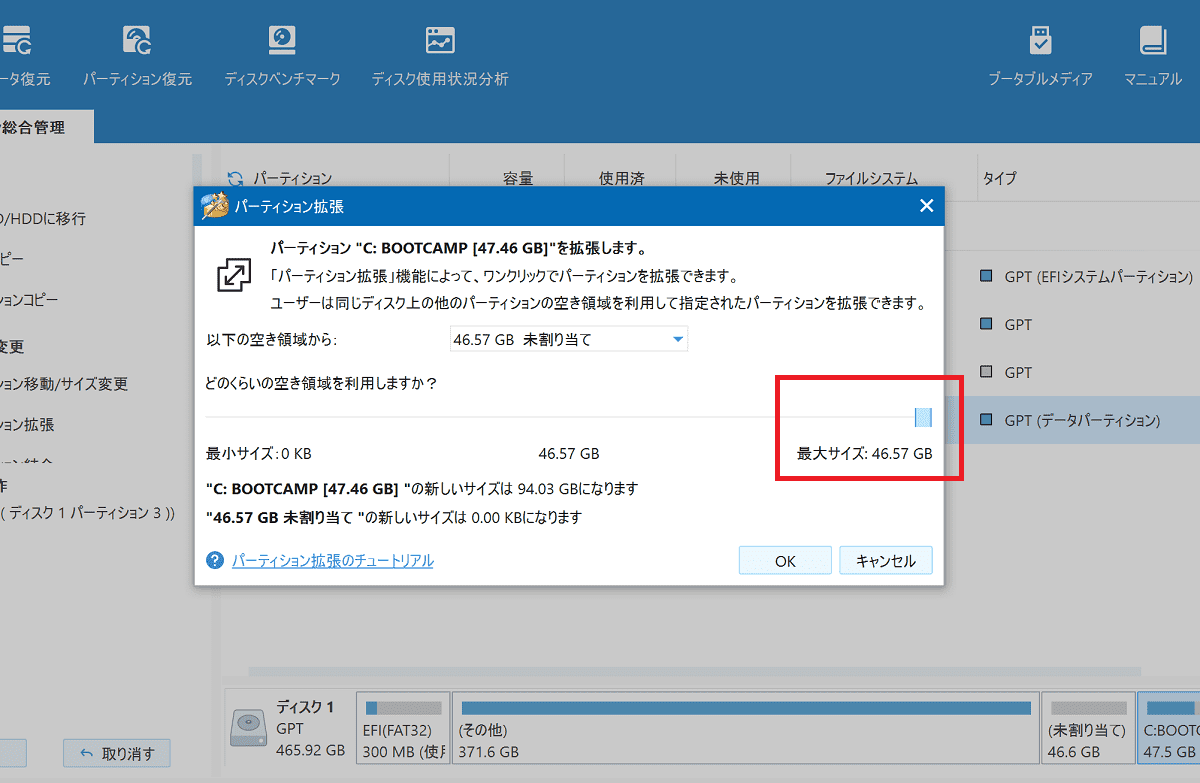Select the EFI(FAT32) partition in disk map
Image resolution: width=1200 pixels, height=783 pixels.
pos(404,728)
